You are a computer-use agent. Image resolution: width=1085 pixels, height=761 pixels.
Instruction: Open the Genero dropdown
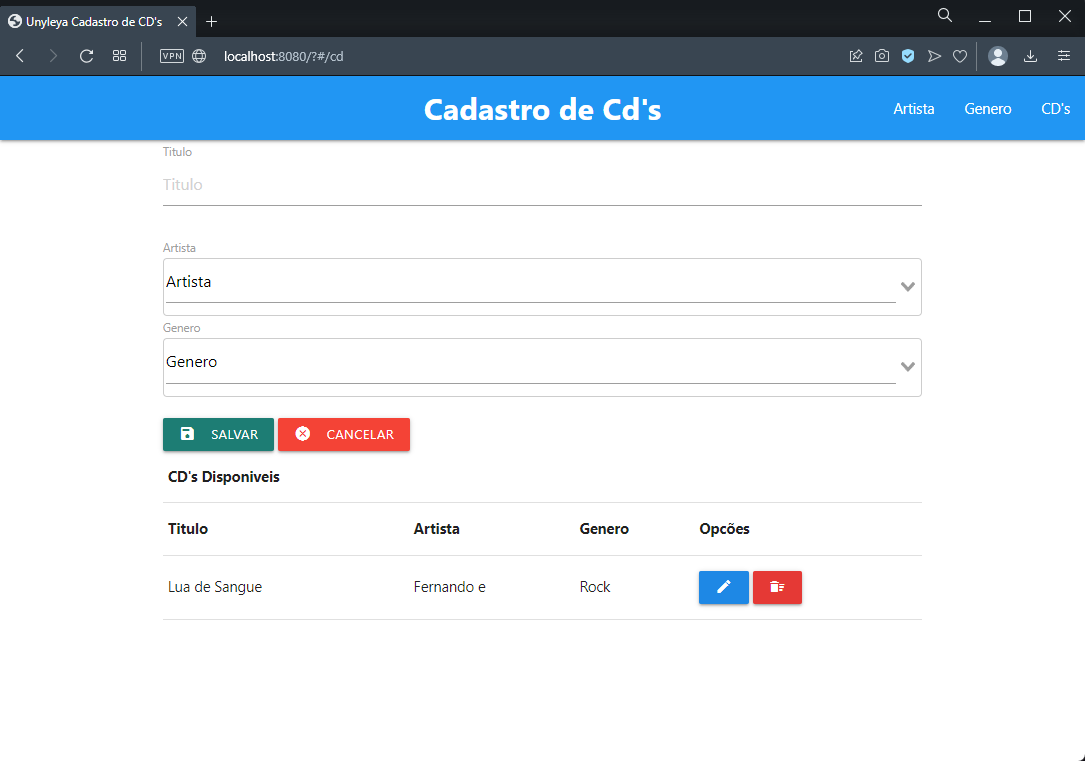(x=906, y=367)
